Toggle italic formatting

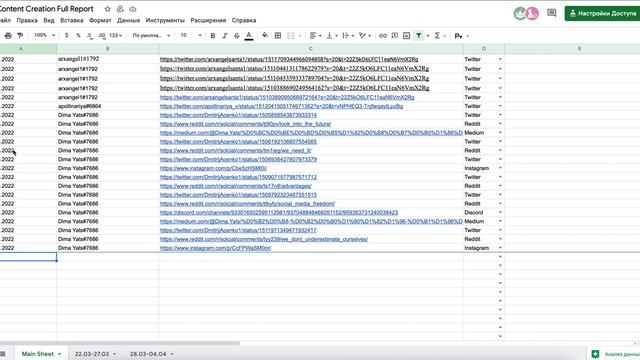(224, 36)
